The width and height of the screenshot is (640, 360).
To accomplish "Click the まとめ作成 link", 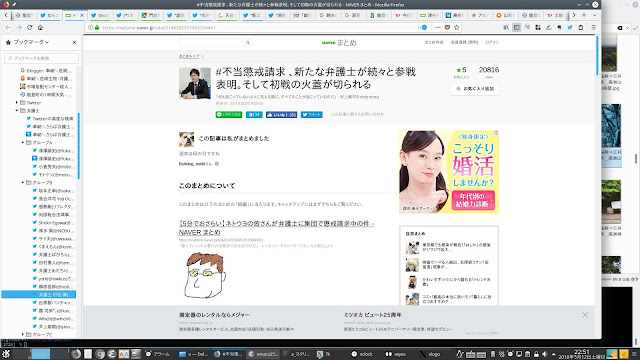I will click(434, 42).
